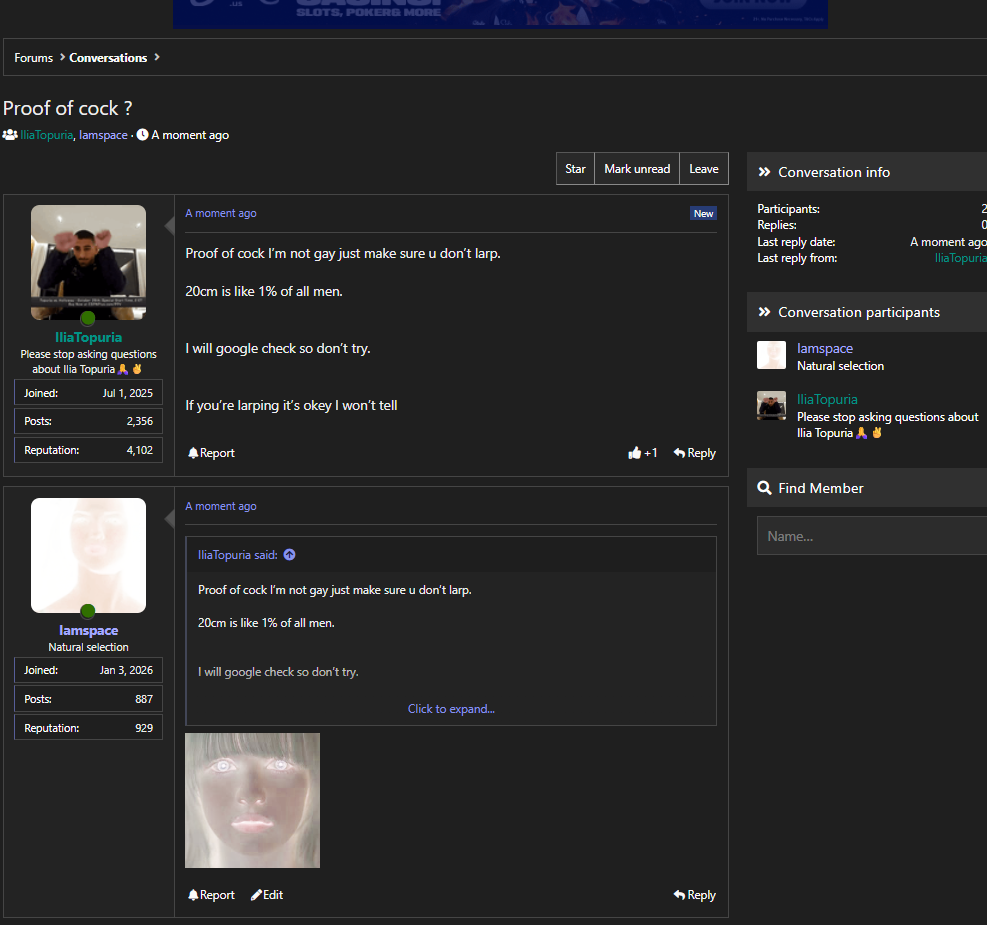The image size is (987, 925).
Task: Click the thumbs-up +1 like icon
Action: point(634,452)
